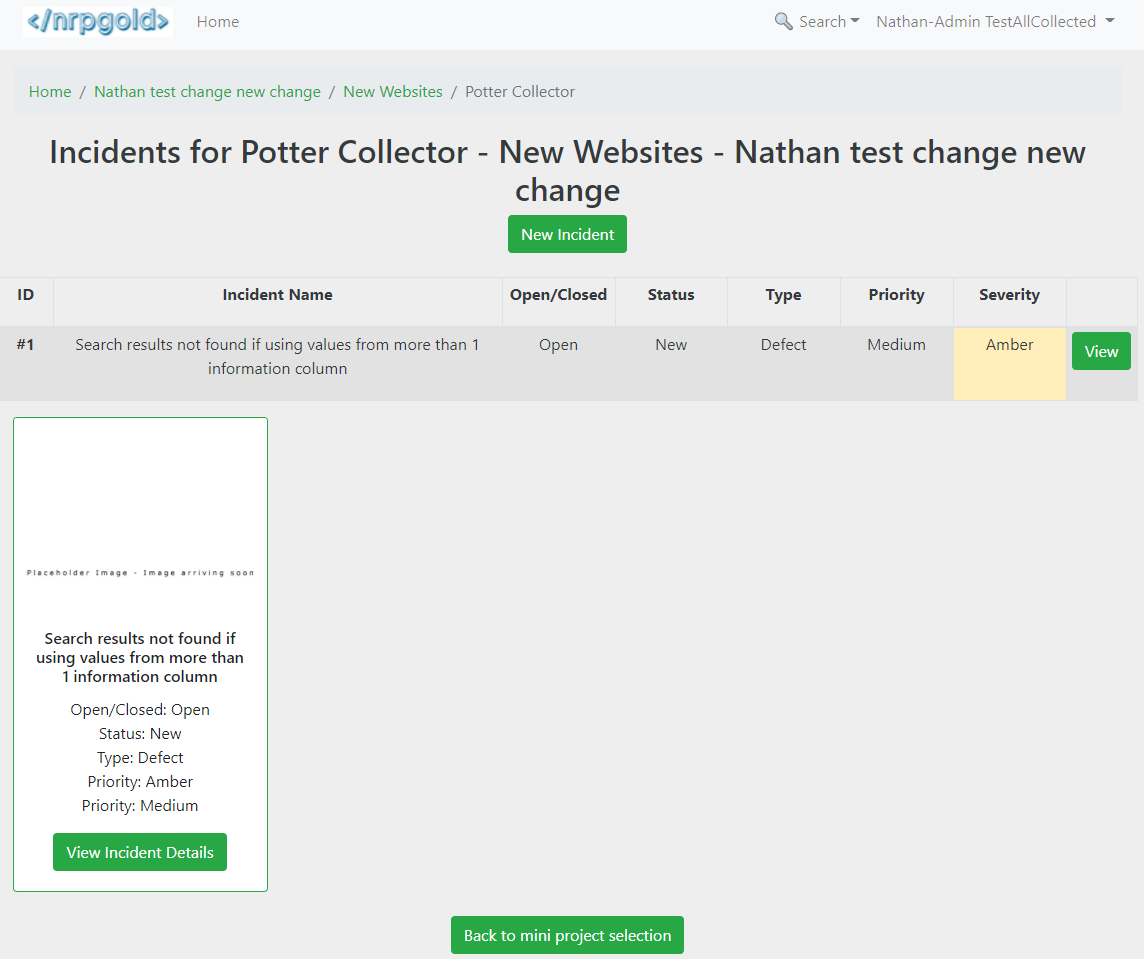Click the nrpgold logo

(98, 21)
